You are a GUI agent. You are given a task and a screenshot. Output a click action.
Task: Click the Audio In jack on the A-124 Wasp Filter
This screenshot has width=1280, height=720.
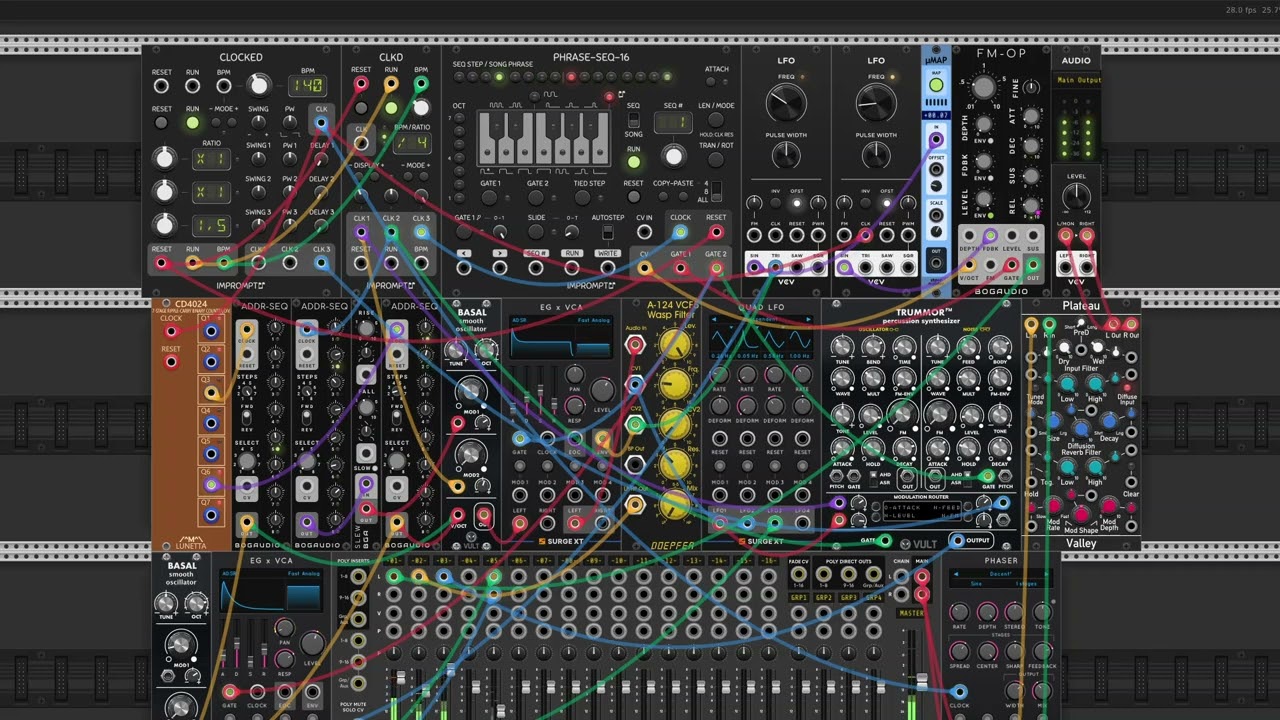coord(635,345)
